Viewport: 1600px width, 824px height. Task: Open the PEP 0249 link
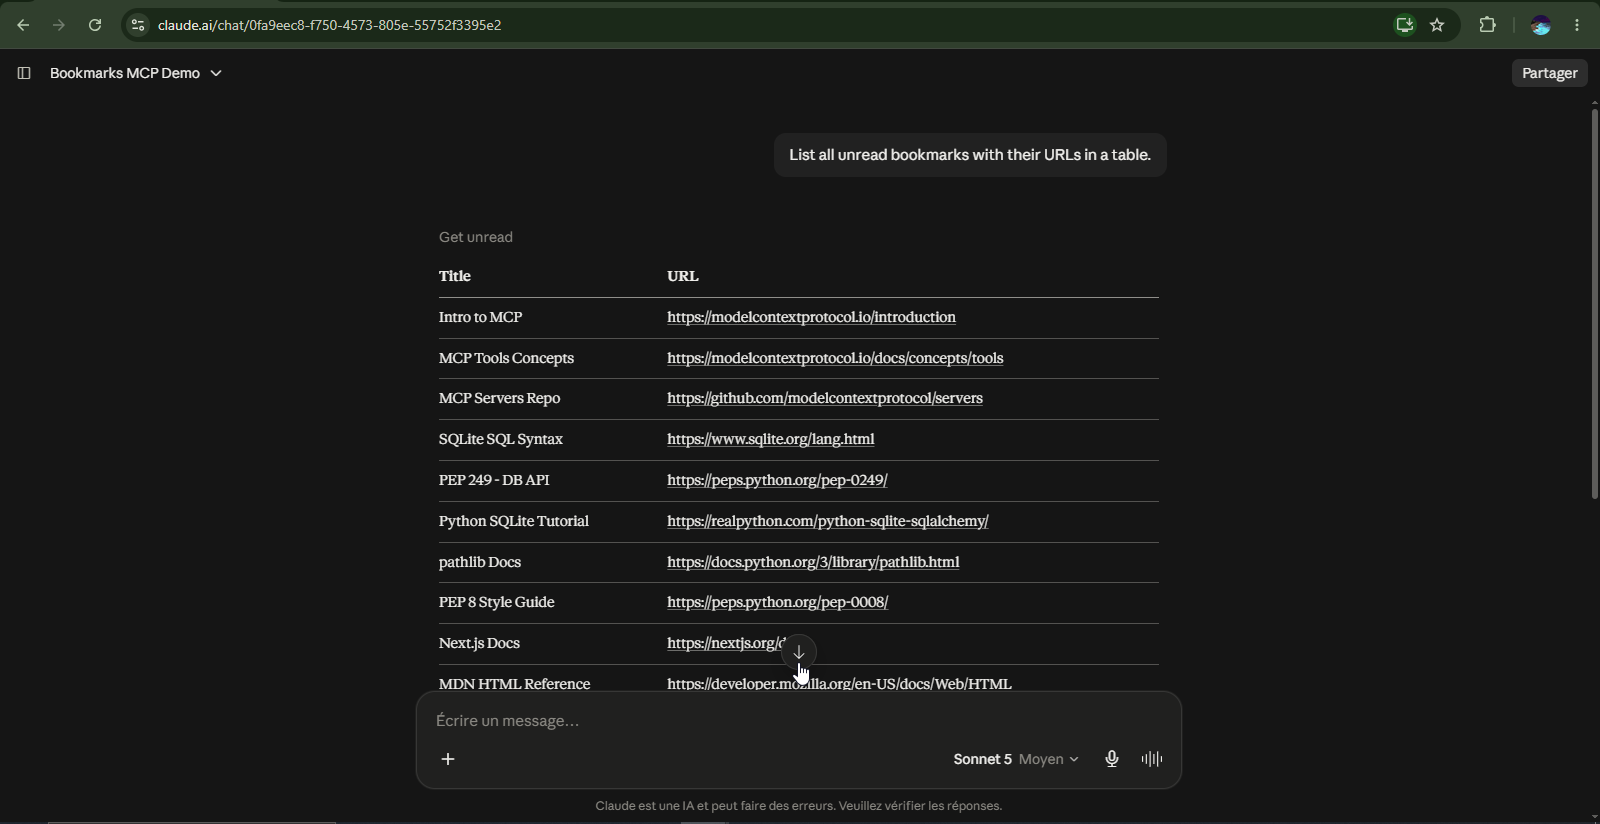click(777, 480)
